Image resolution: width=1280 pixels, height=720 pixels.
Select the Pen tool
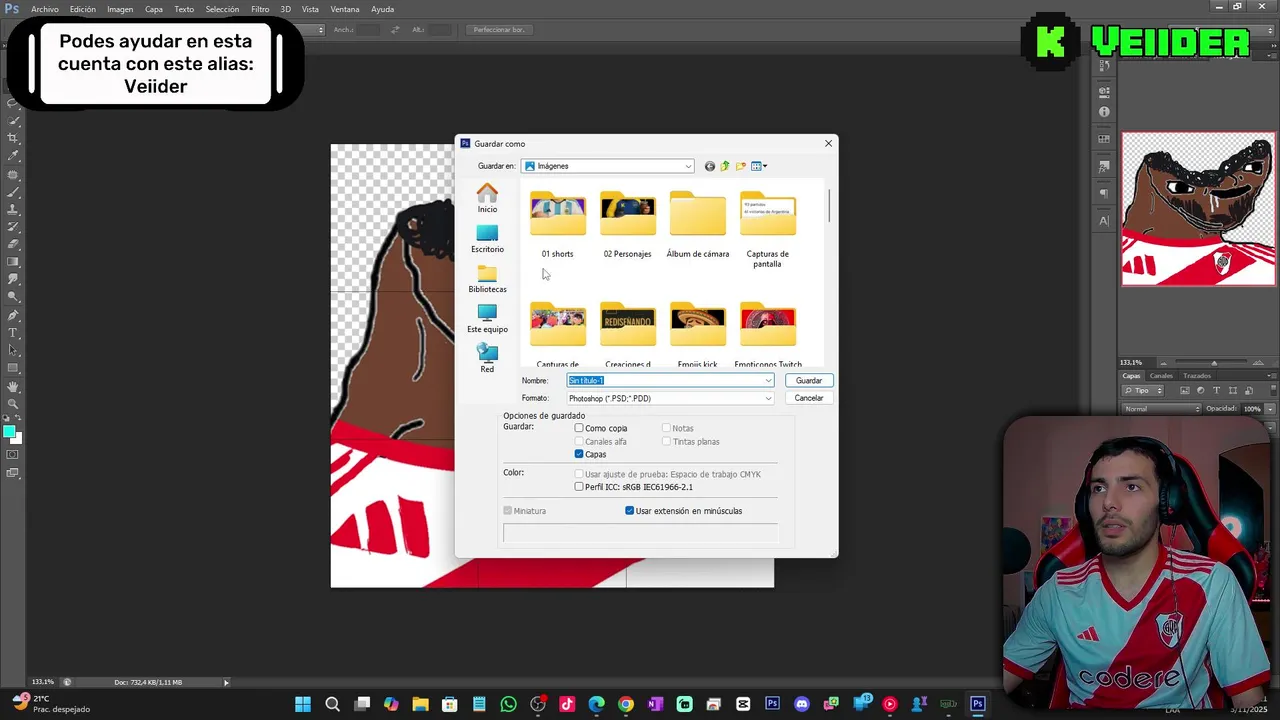13,316
